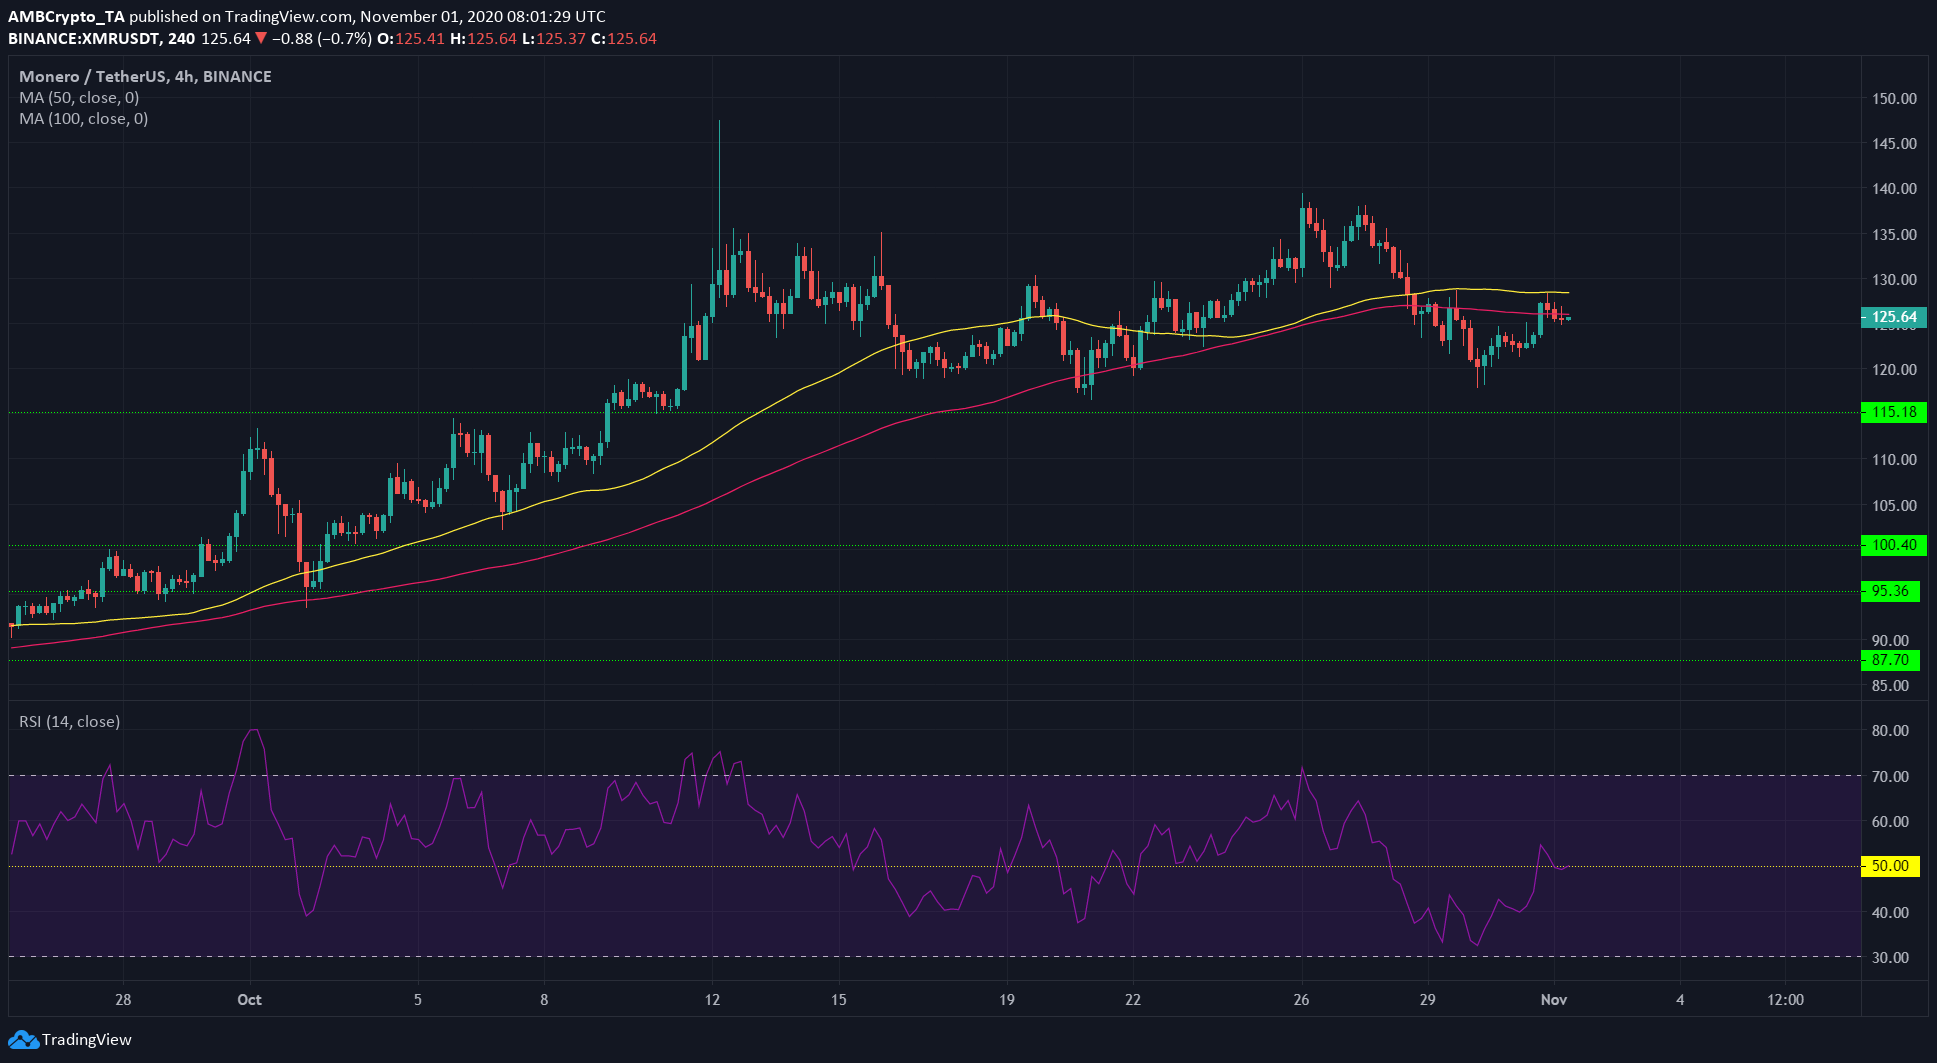Click the yellow RSI 50.00 level label
Viewport: 1937px width, 1063px height.
(1890, 866)
